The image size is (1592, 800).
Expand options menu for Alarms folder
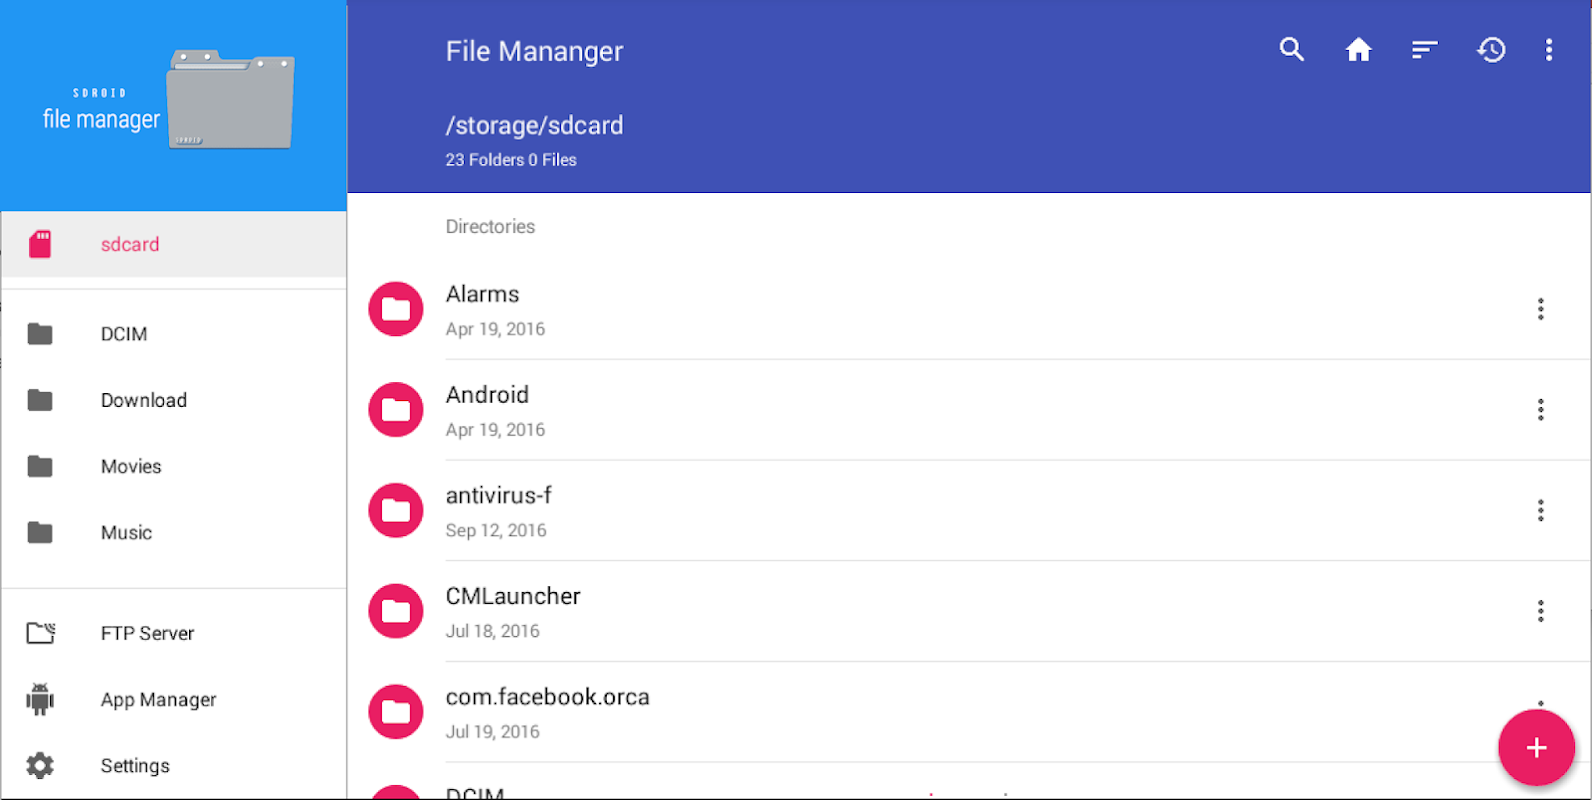click(1540, 309)
